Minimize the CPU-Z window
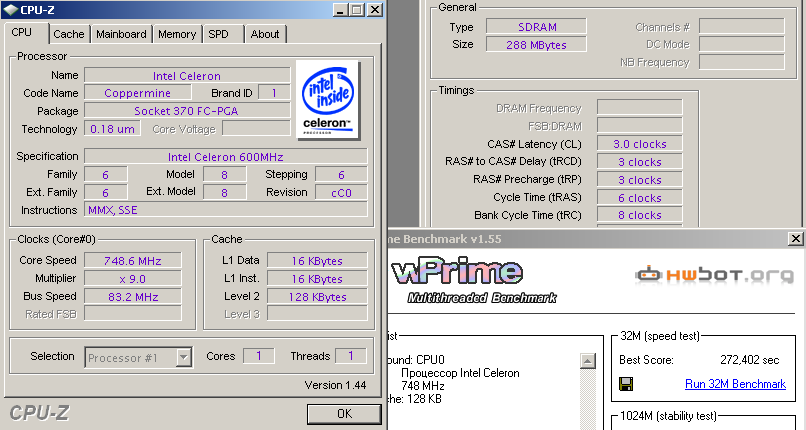This screenshot has width=806, height=430. [x=340, y=10]
